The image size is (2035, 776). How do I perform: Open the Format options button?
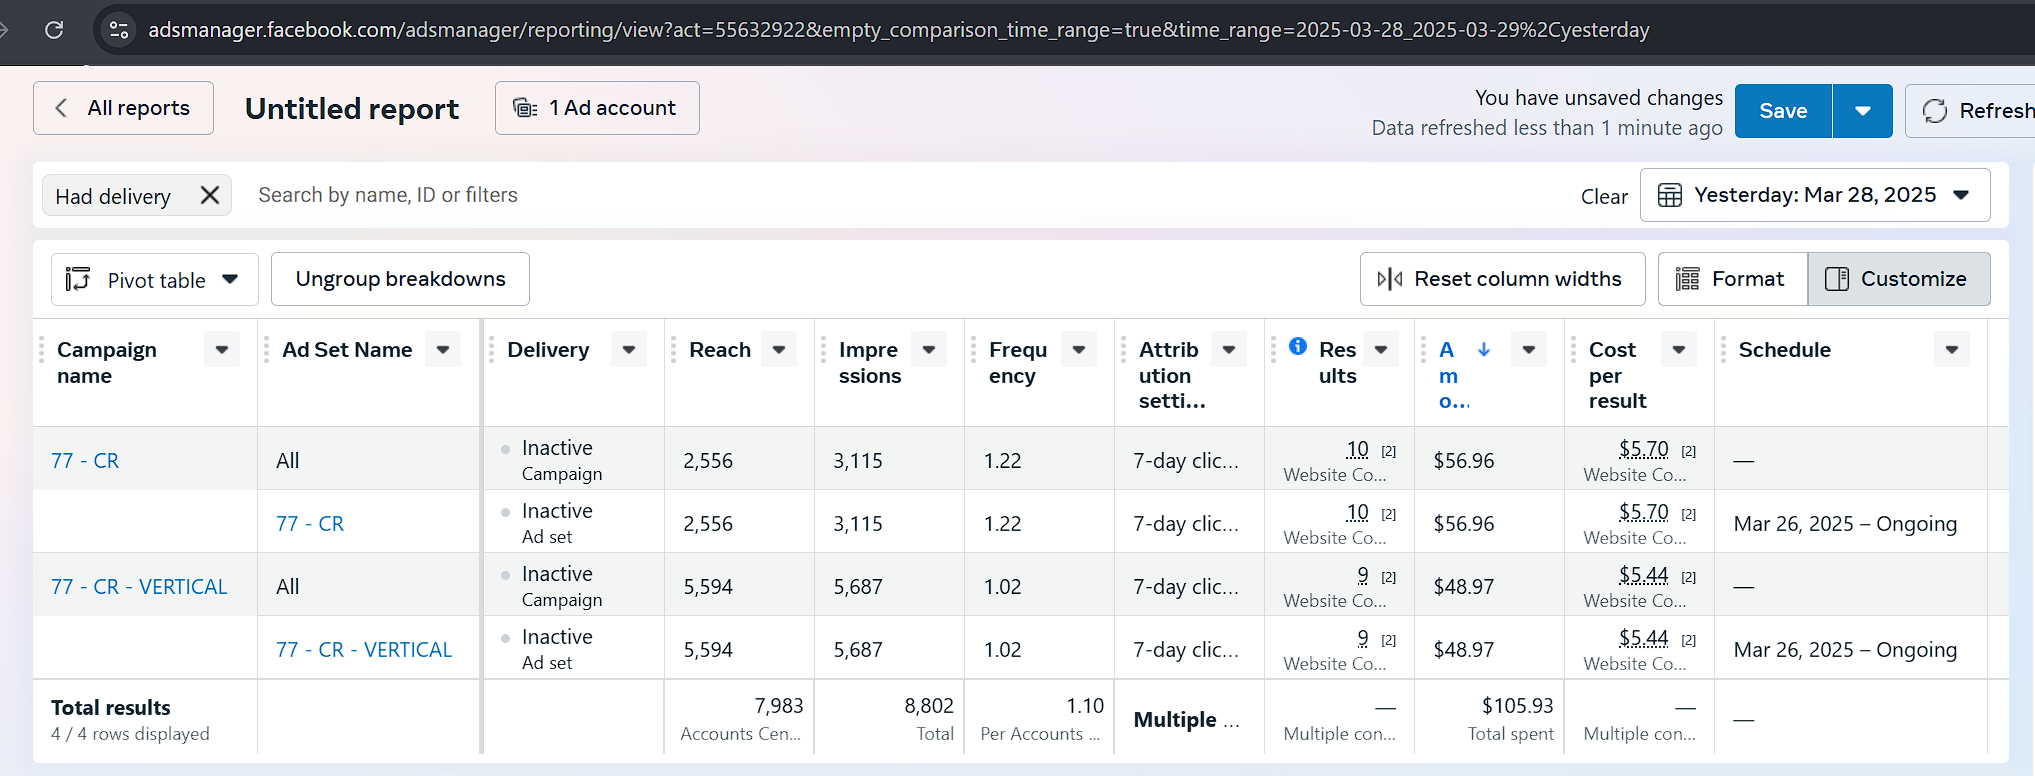click(x=1732, y=279)
